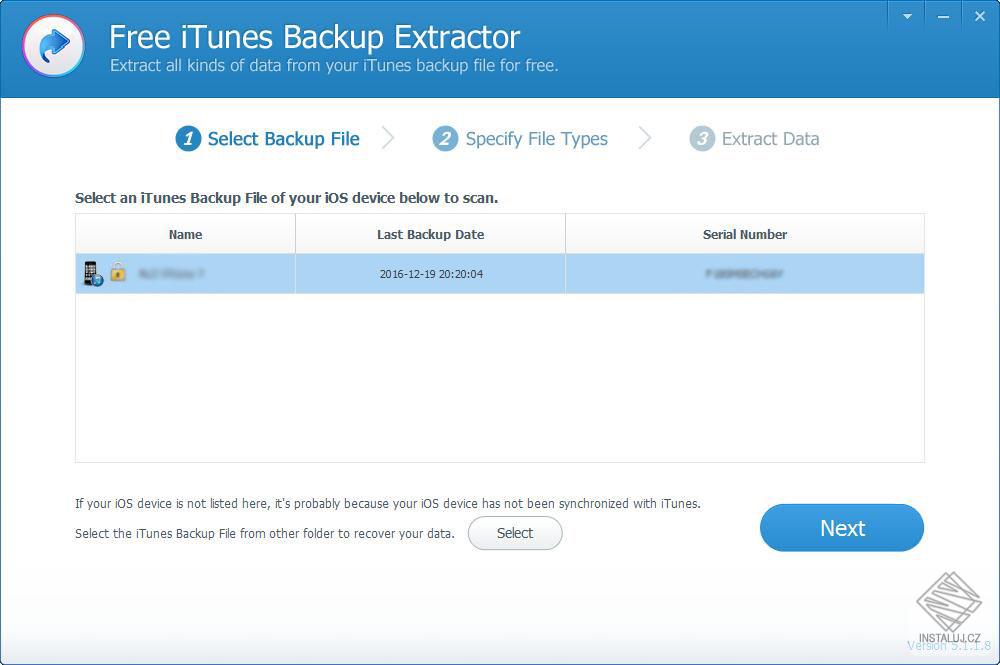Click the numbered circle for step 3
The width and height of the screenshot is (1000, 665).
[700, 139]
